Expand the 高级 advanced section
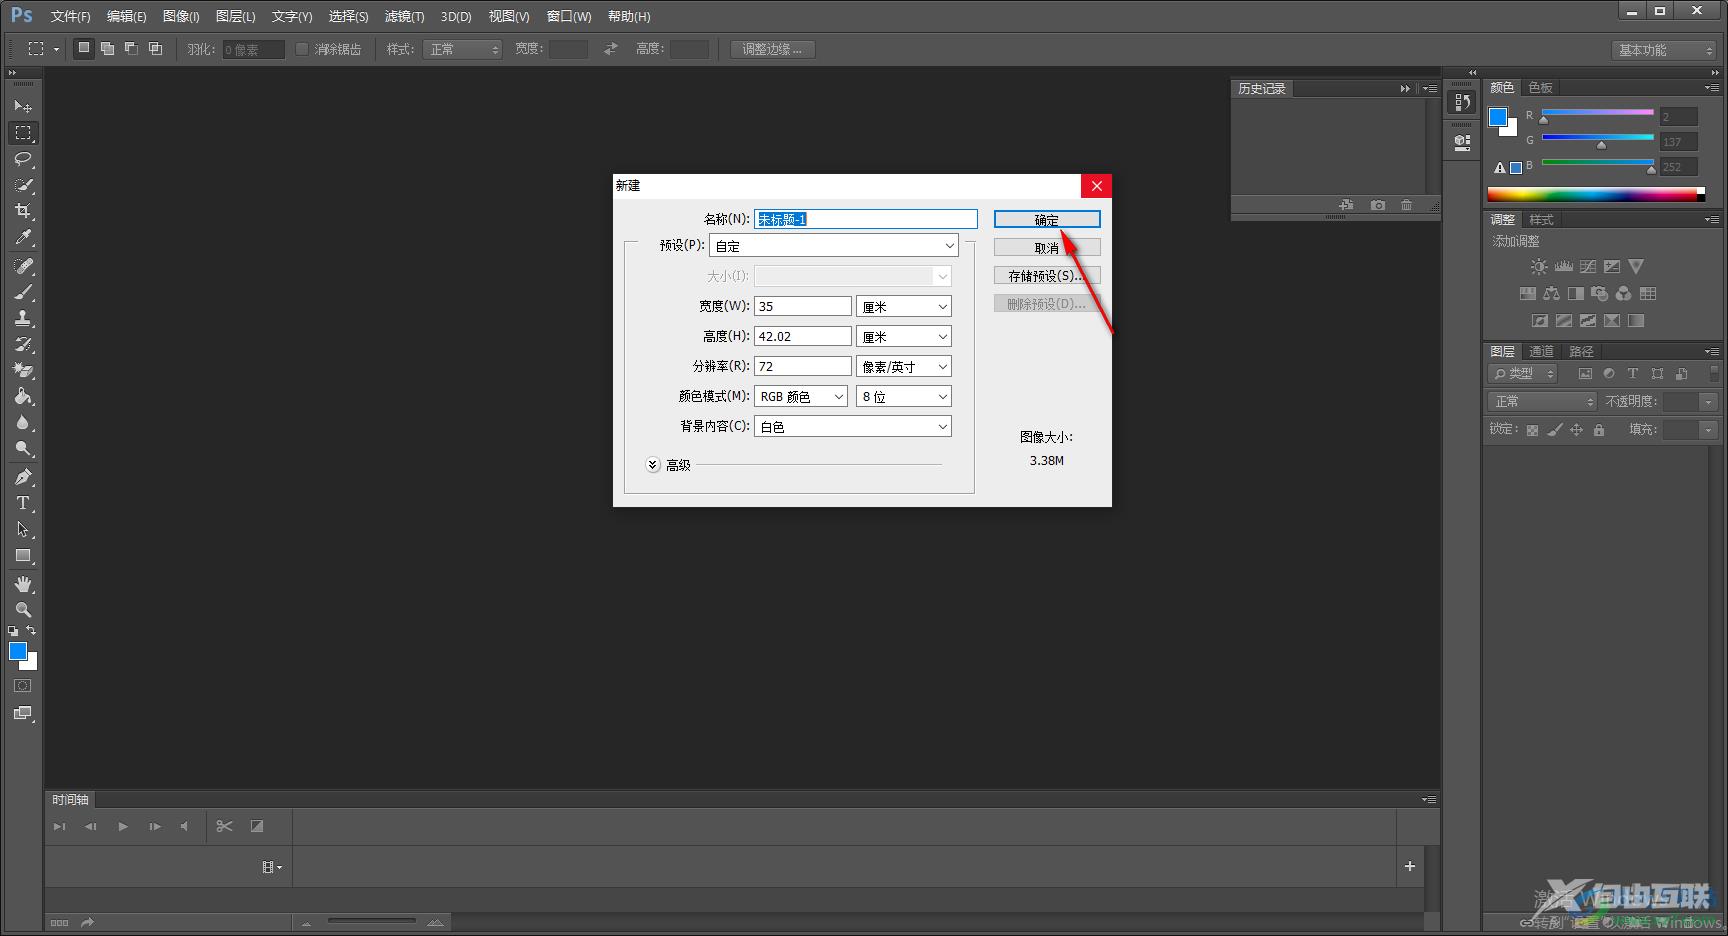The image size is (1728, 936). click(x=653, y=465)
